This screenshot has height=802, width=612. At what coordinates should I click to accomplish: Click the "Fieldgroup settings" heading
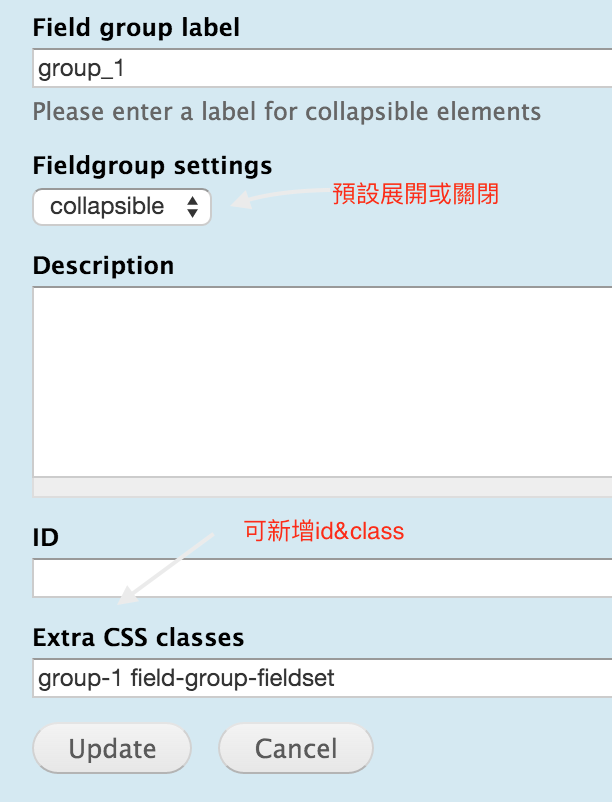click(152, 166)
